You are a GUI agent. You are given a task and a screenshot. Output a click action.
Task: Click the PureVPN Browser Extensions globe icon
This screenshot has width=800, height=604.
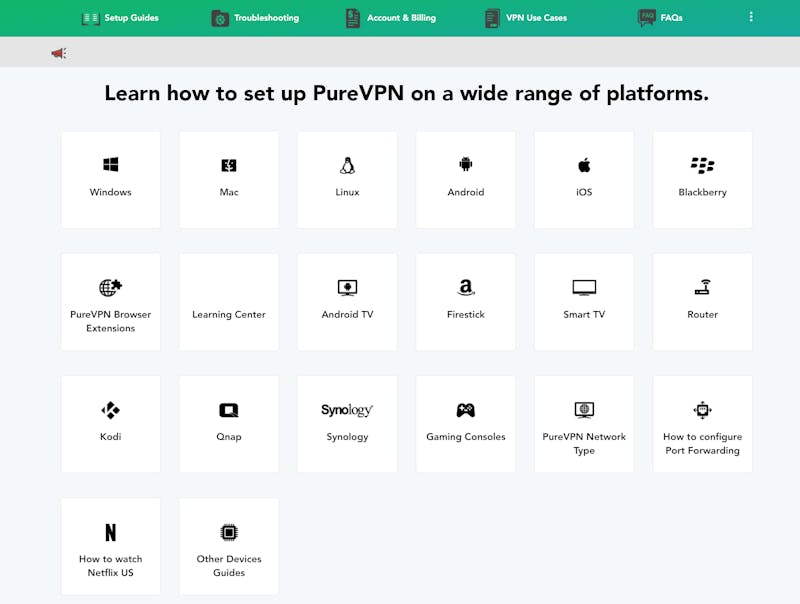(111, 288)
